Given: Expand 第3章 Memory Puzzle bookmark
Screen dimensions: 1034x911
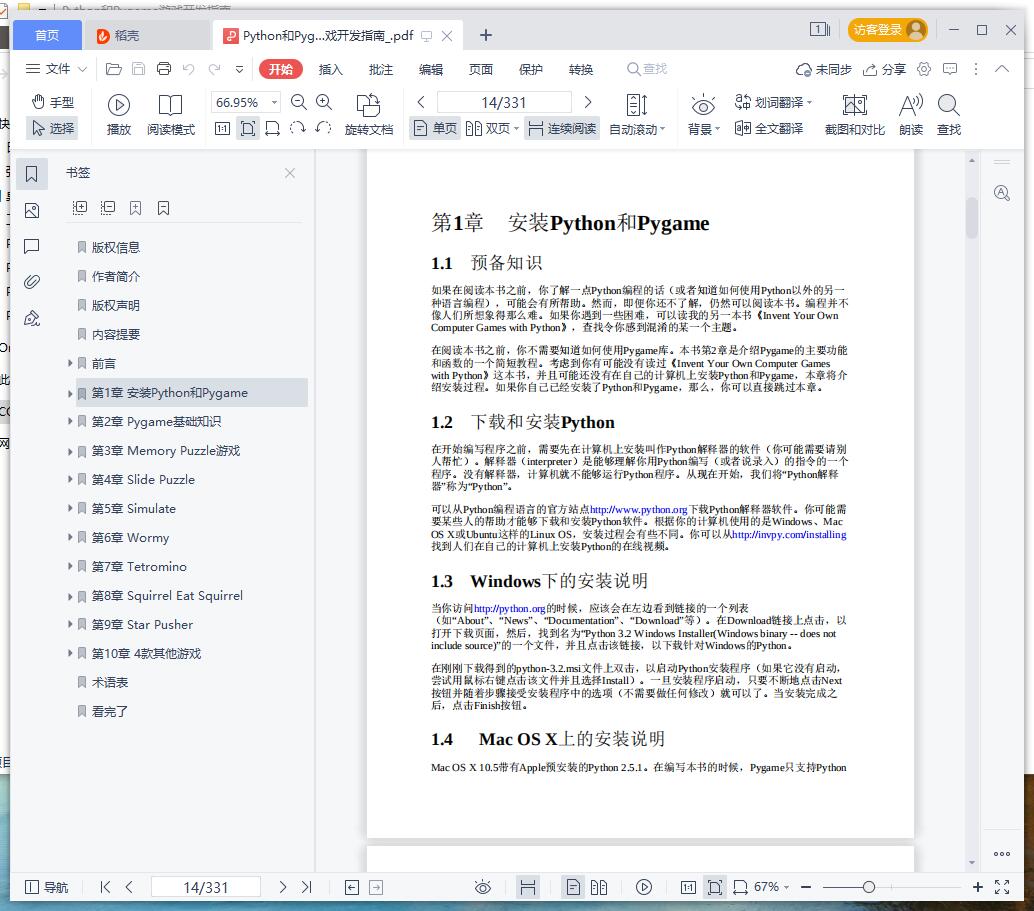Looking at the screenshot, I should coord(69,451).
